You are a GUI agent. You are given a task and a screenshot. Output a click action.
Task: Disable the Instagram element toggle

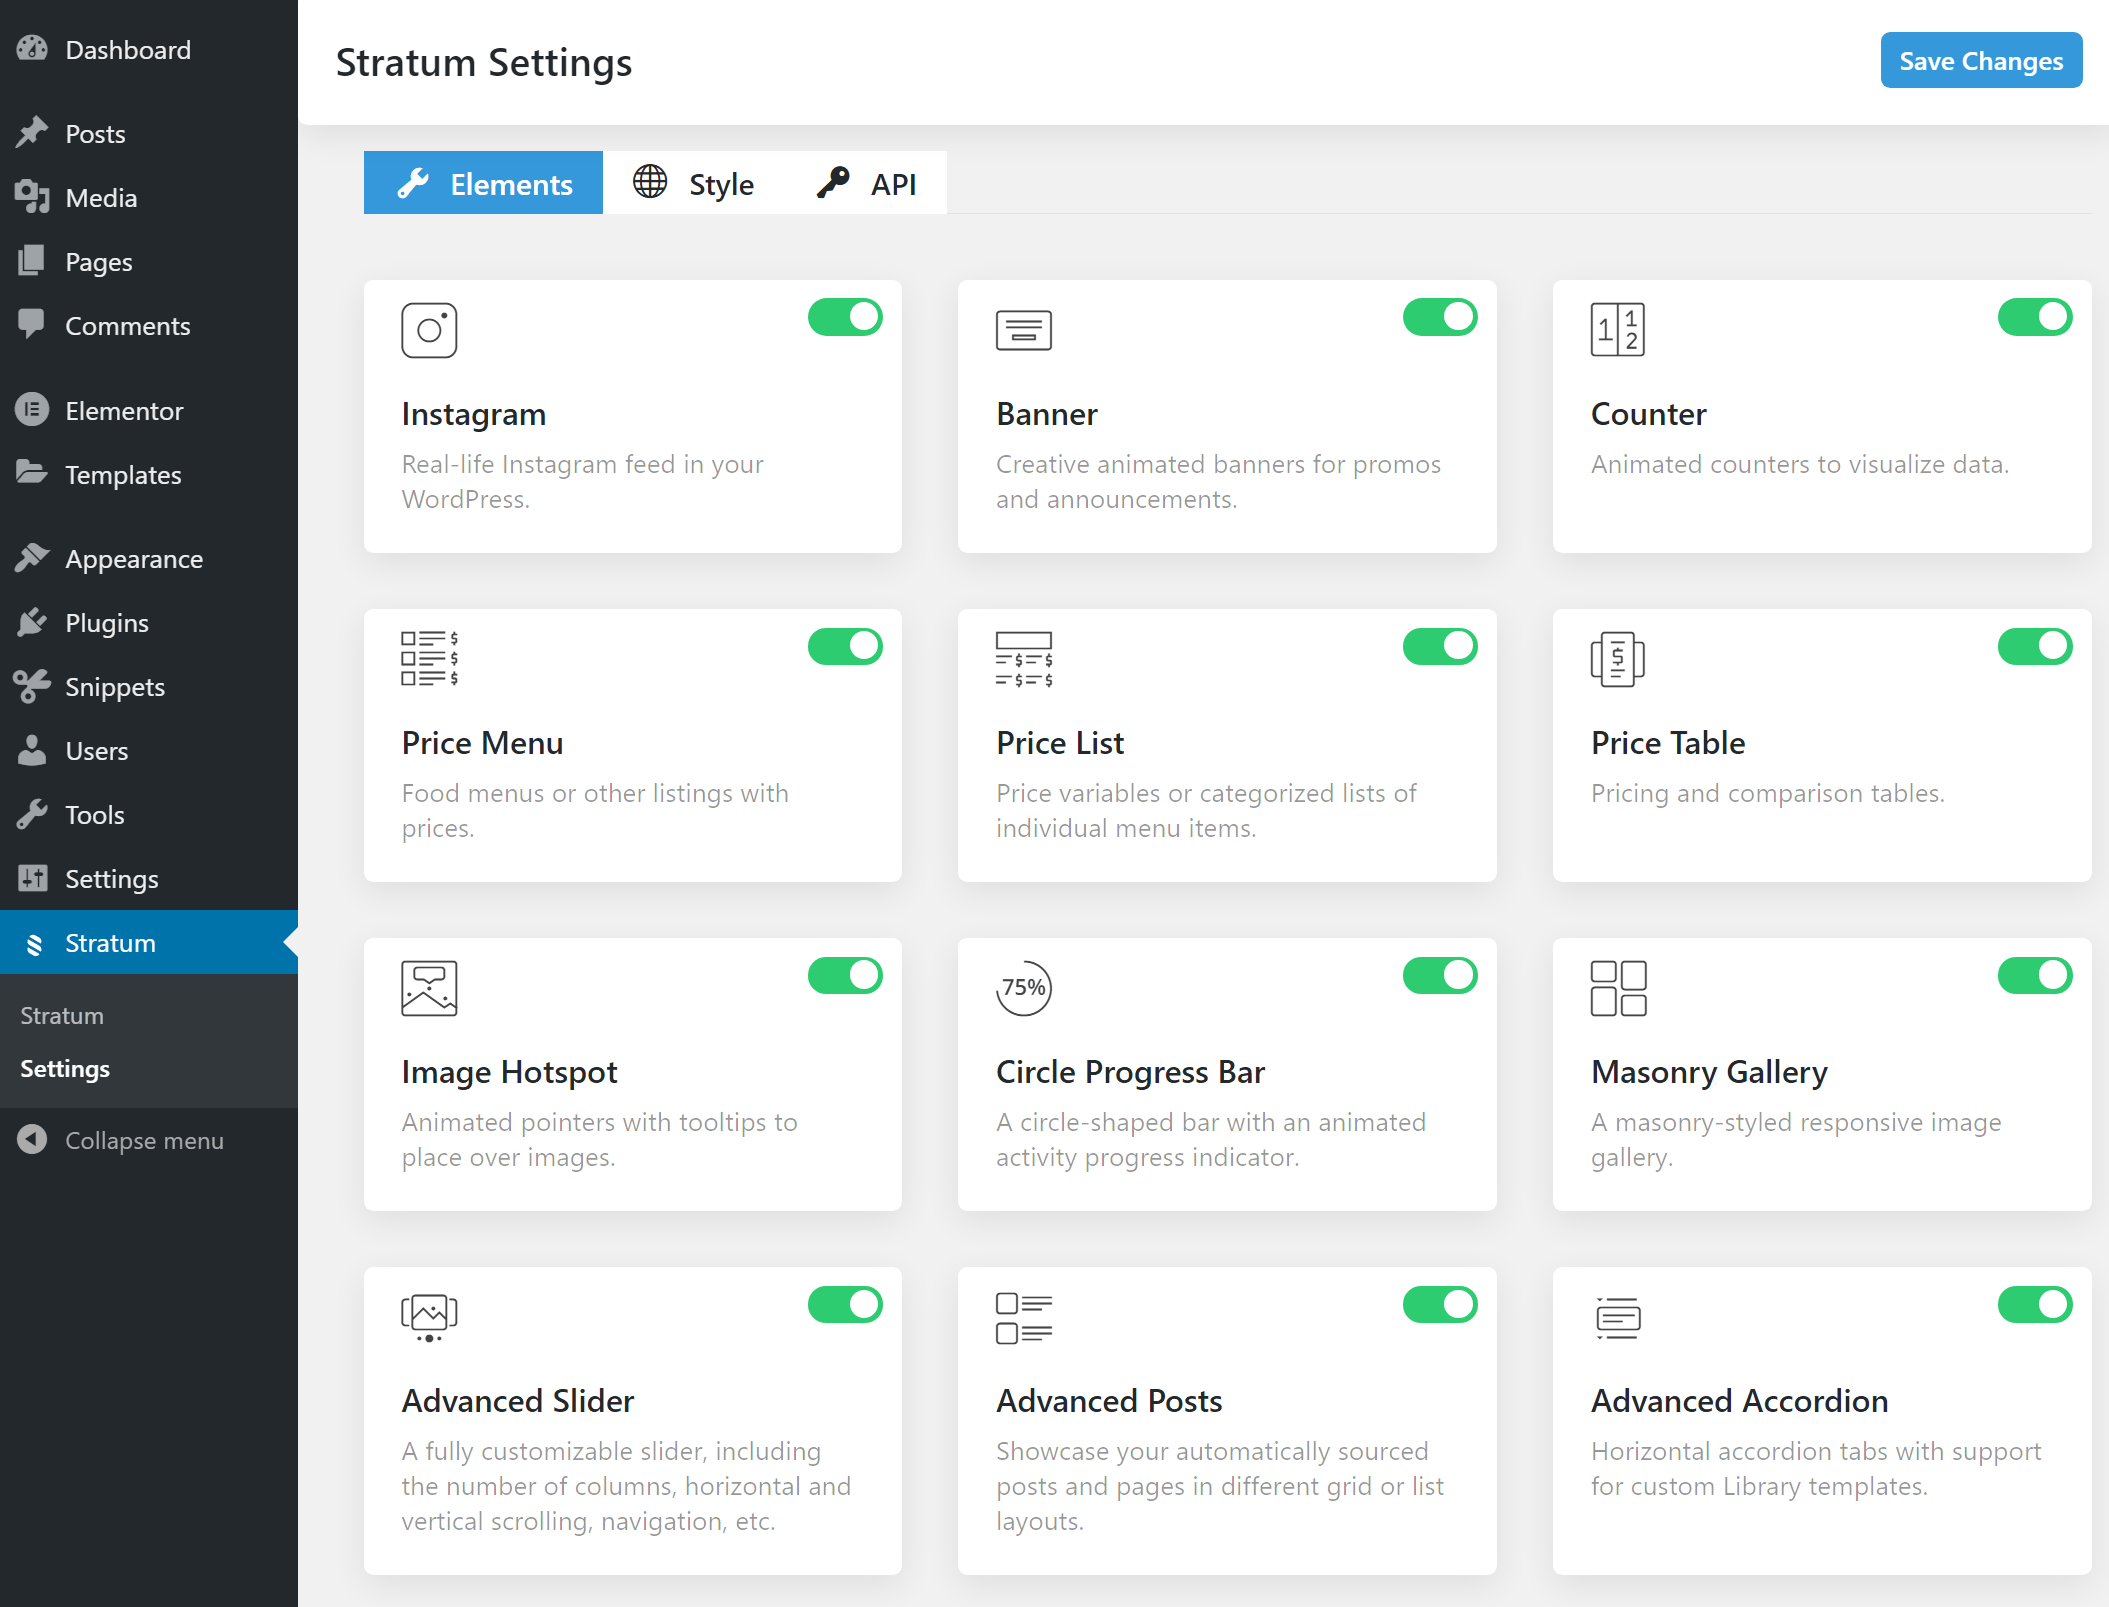coord(845,317)
